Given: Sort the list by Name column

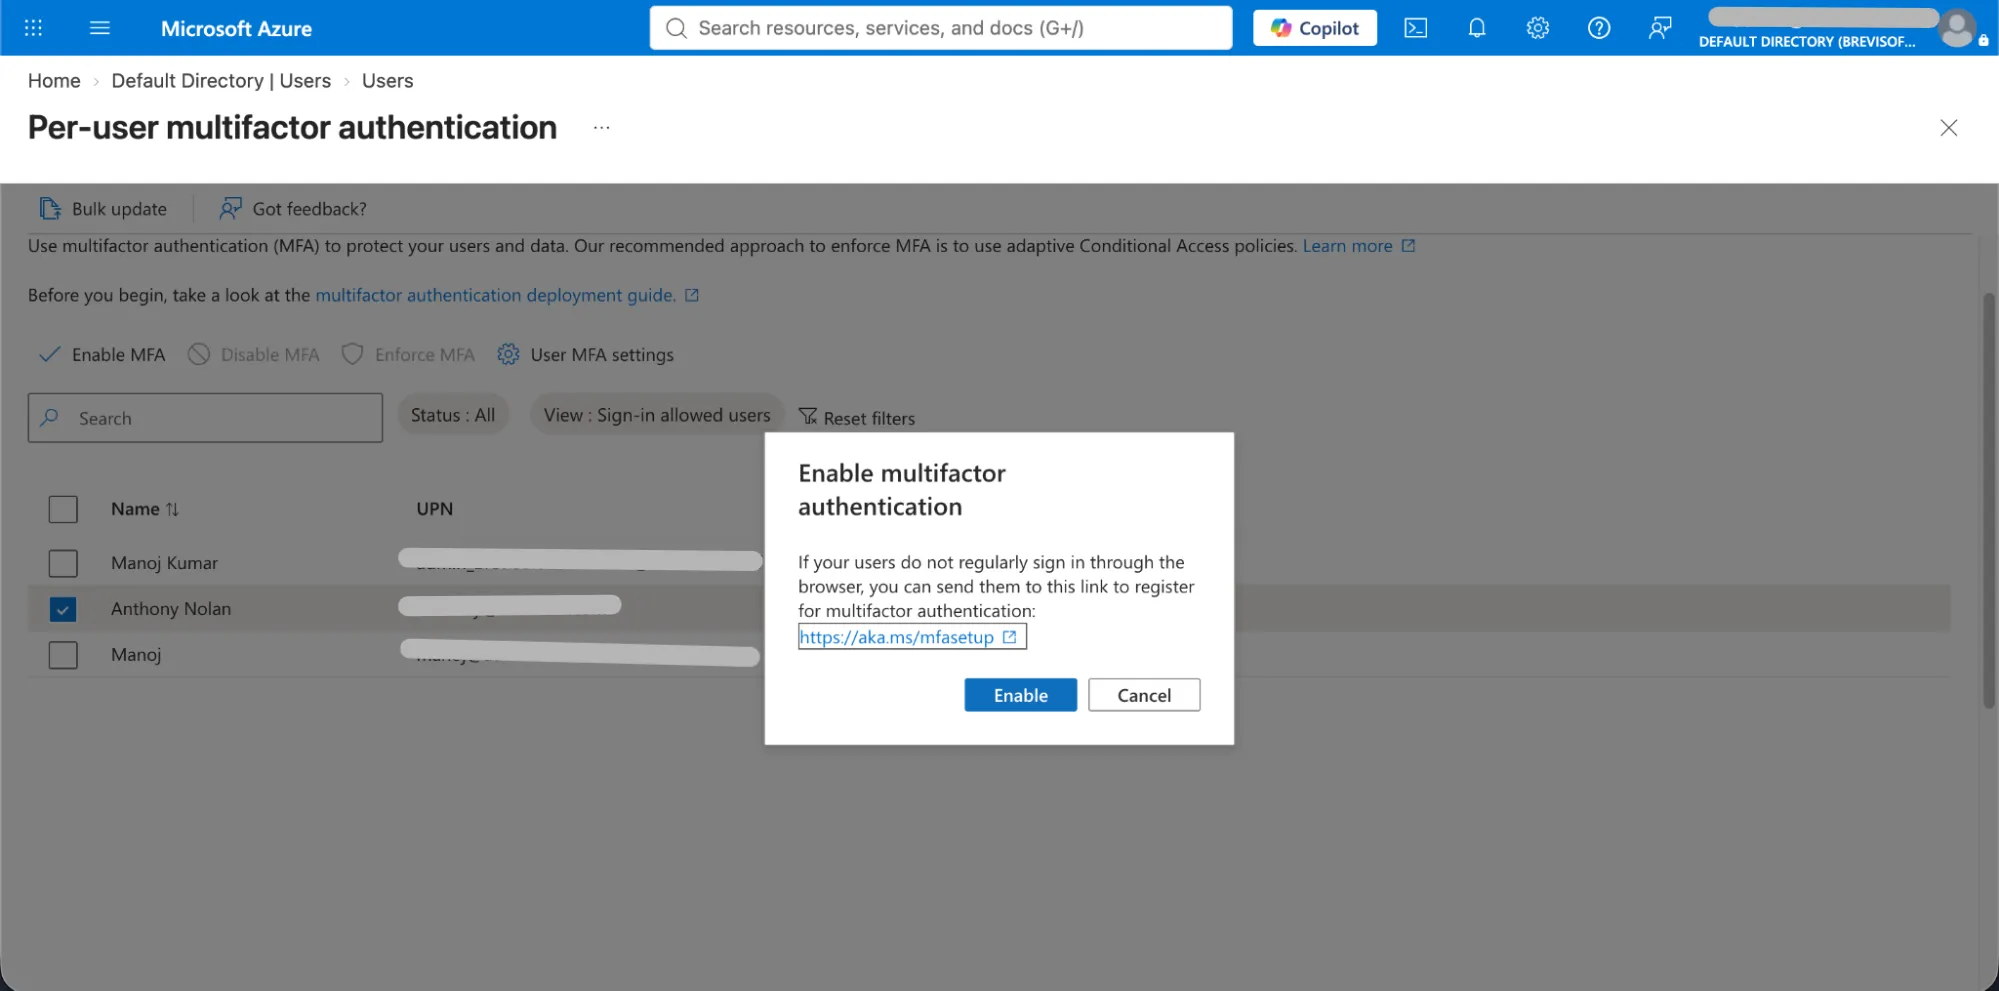Looking at the screenshot, I should point(145,509).
